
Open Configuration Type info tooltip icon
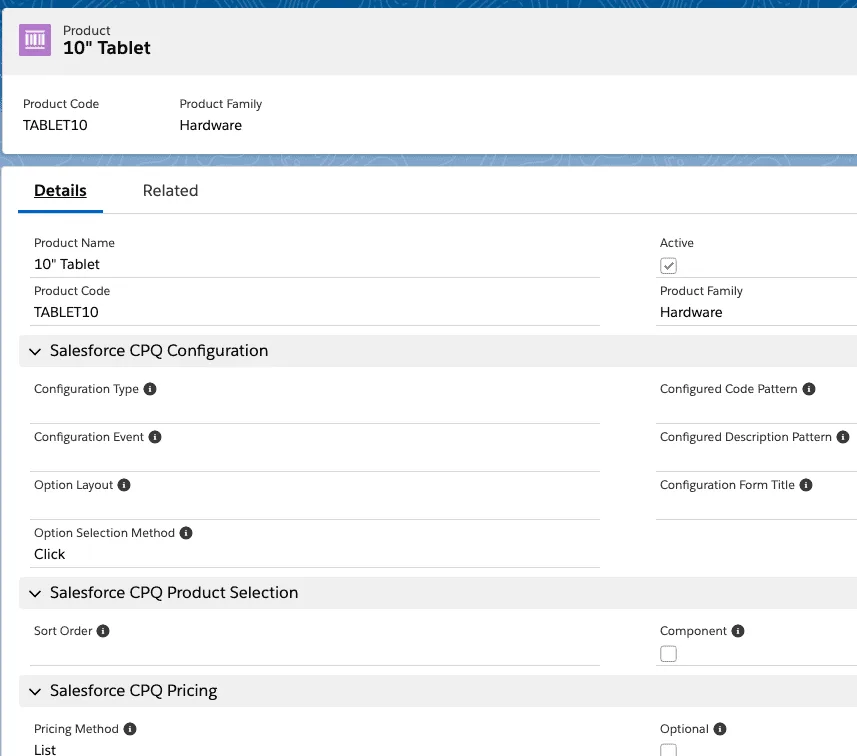tap(150, 389)
